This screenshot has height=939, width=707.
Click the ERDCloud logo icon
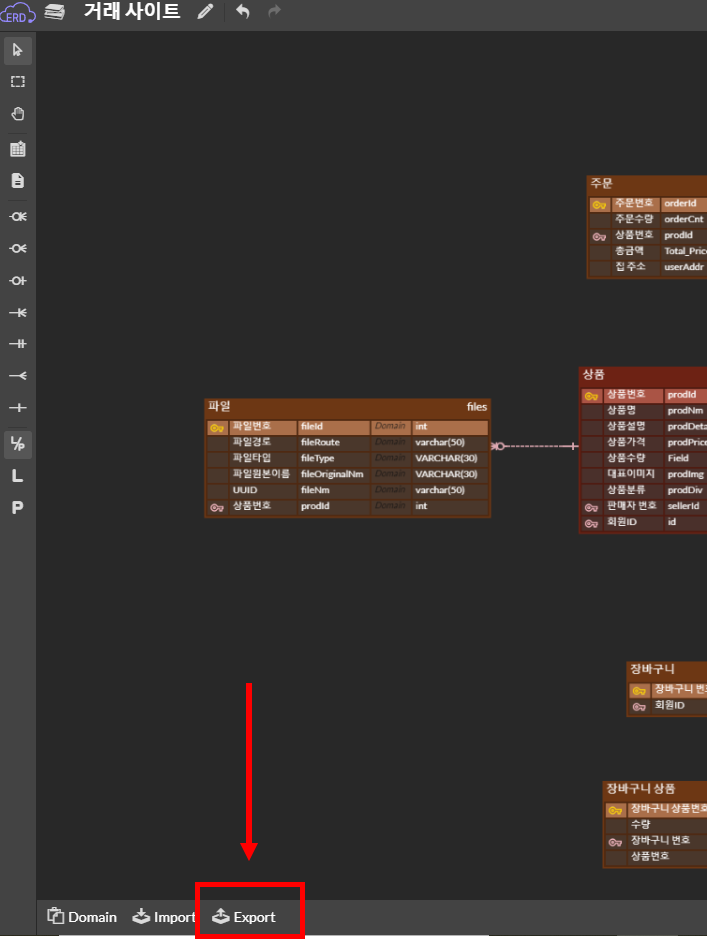coord(17,12)
